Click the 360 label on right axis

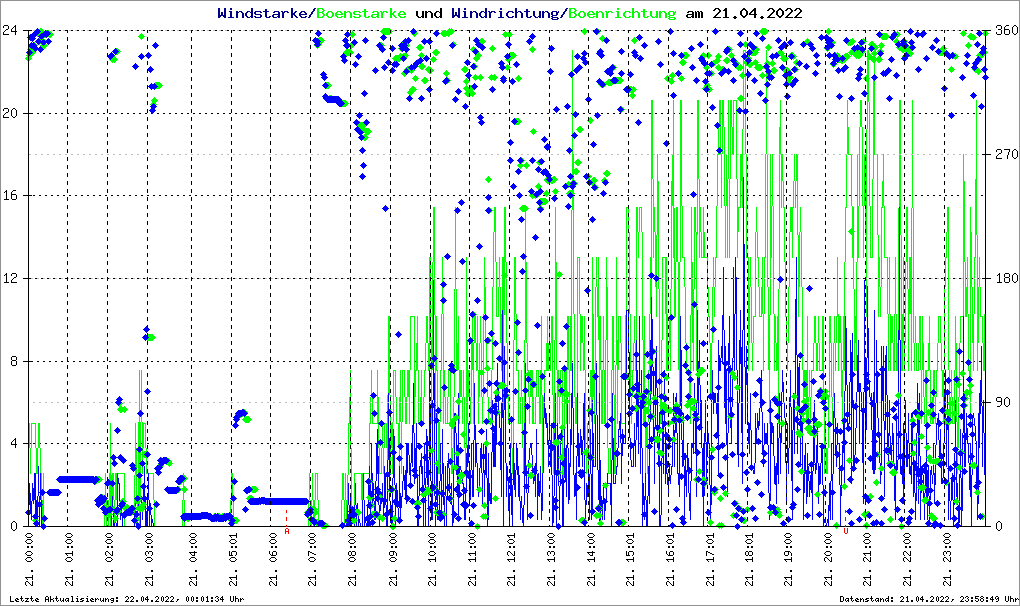1003,30
